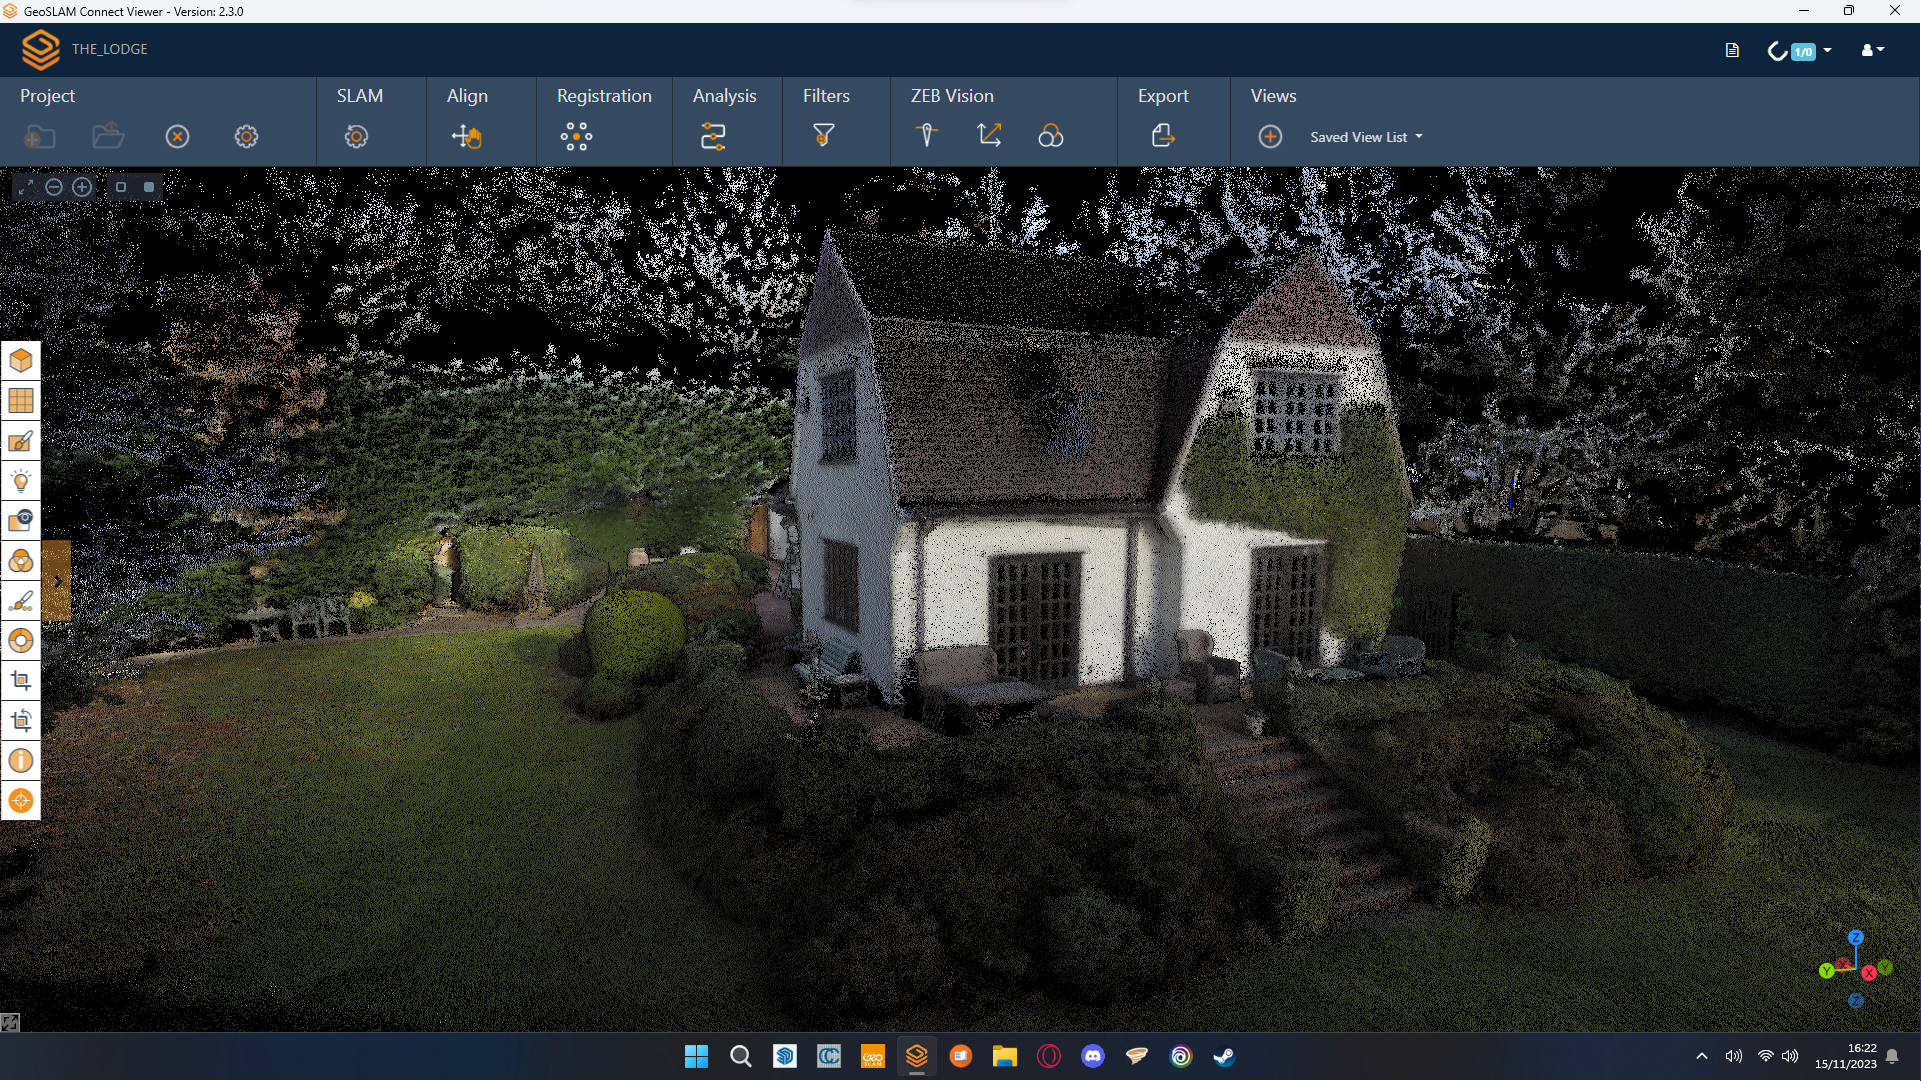This screenshot has height=1081, width=1921.
Task: Open the Saved View List dropdown
Action: pos(1366,137)
